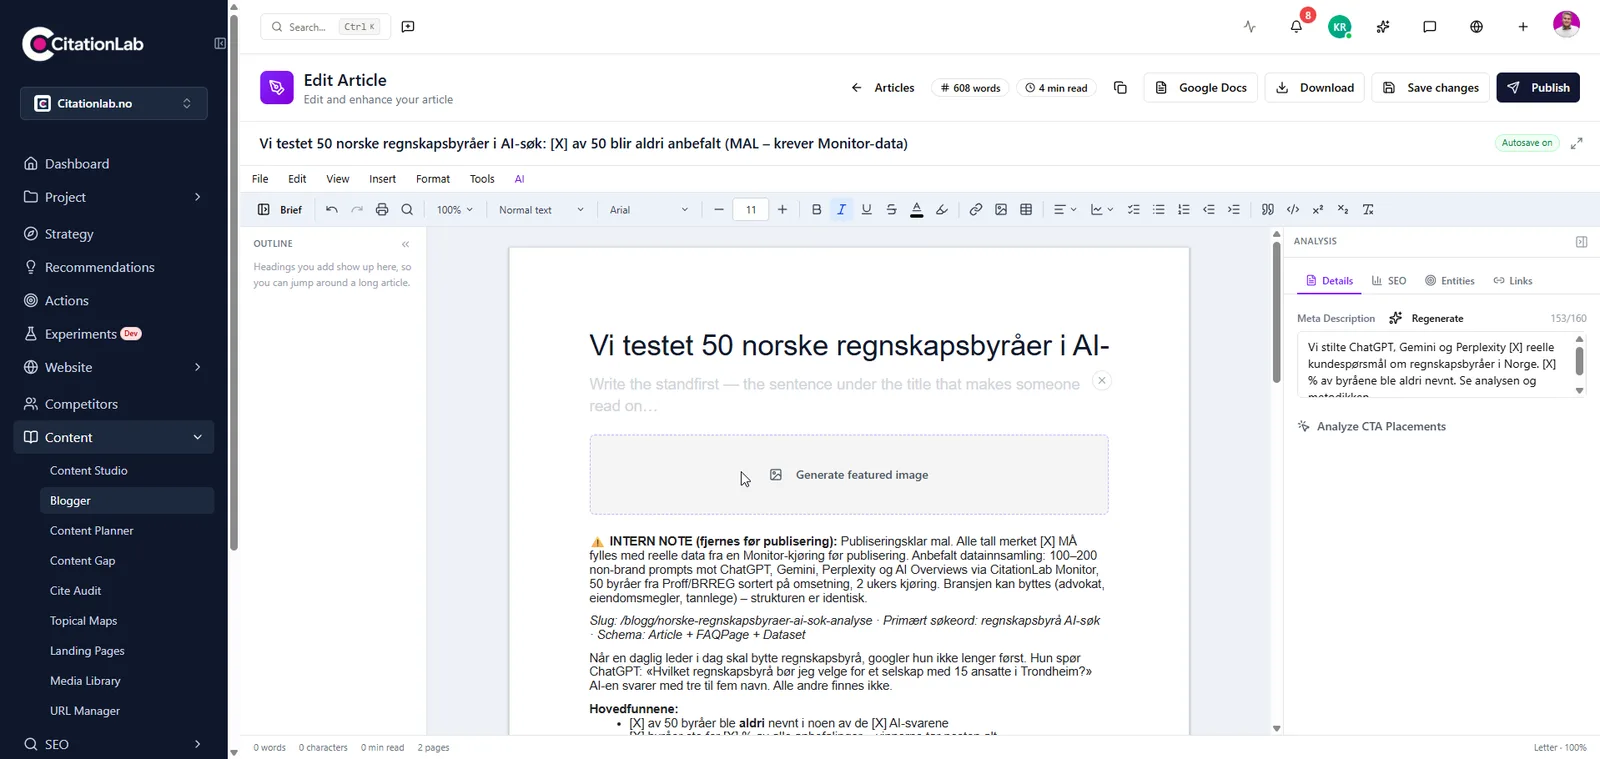Open the highlight color tool
Image resolution: width=1600 pixels, height=759 pixels.
point(941,210)
